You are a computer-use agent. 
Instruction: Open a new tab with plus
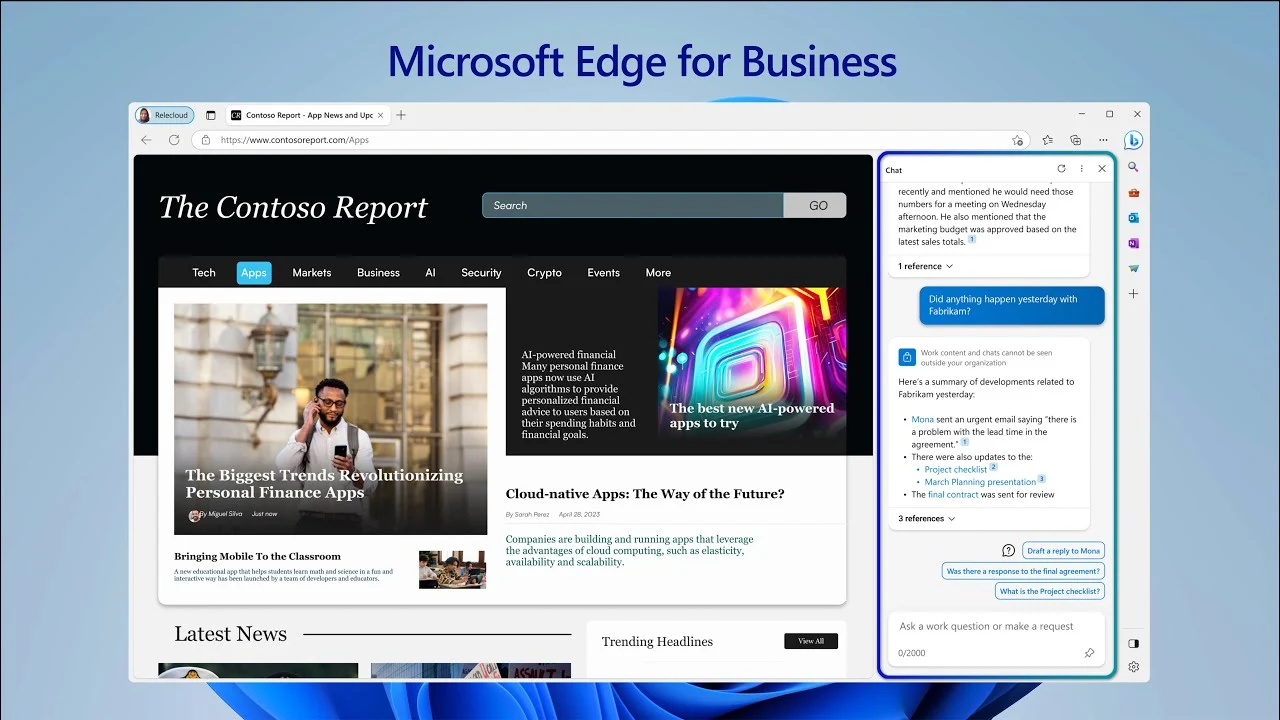pyautogui.click(x=401, y=115)
